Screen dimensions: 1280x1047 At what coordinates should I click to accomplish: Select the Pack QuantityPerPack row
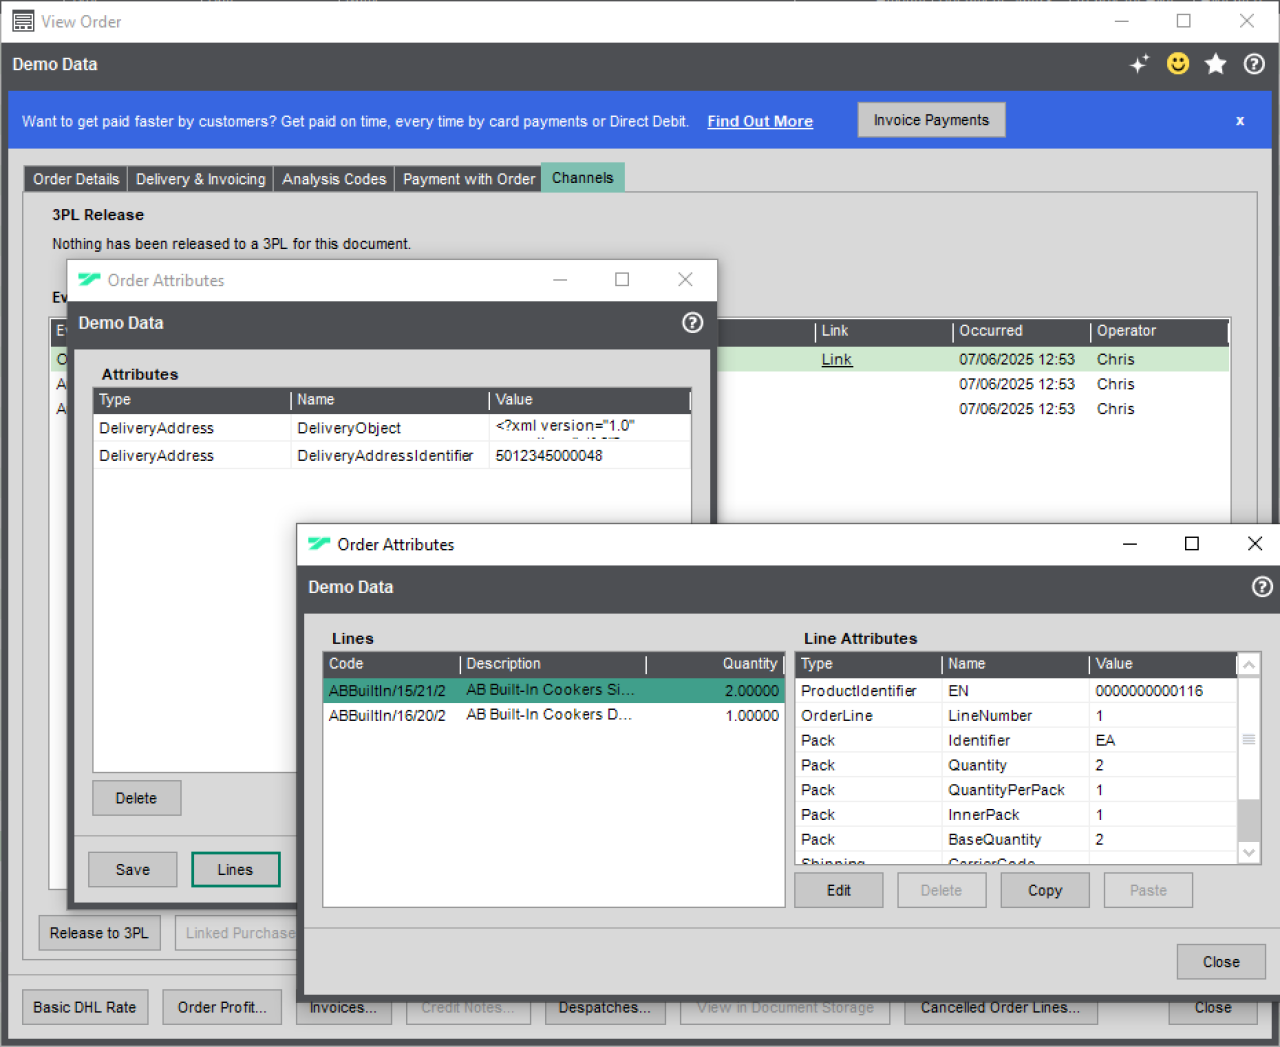(1016, 790)
